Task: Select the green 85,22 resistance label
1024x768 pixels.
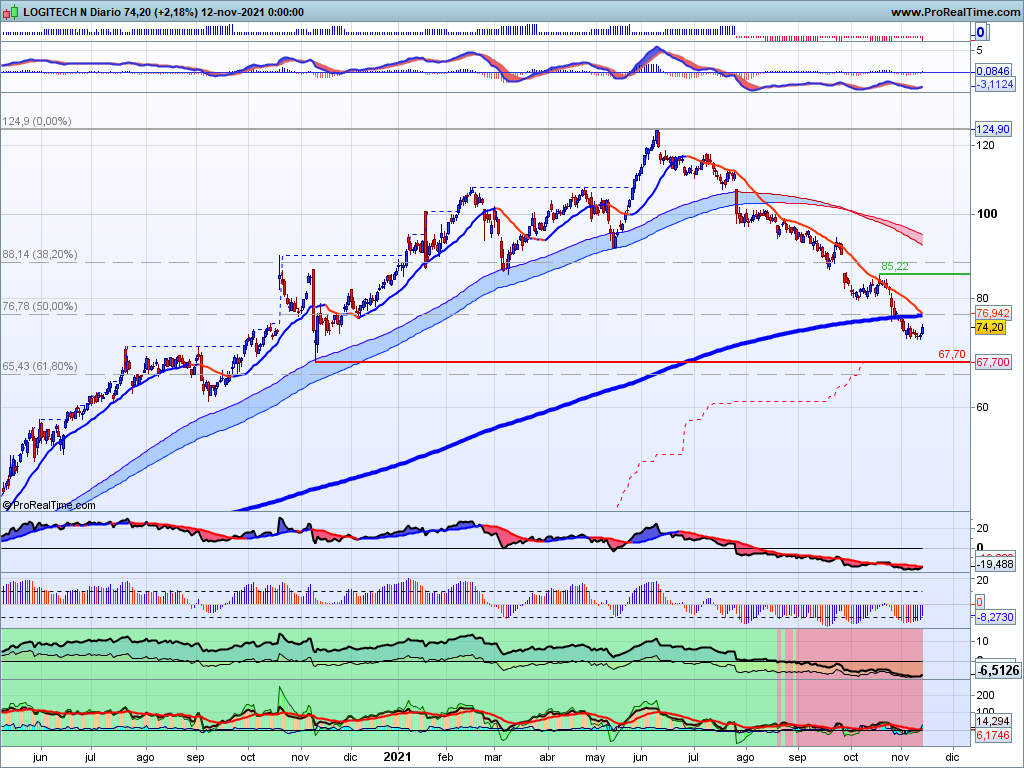Action: [x=895, y=266]
